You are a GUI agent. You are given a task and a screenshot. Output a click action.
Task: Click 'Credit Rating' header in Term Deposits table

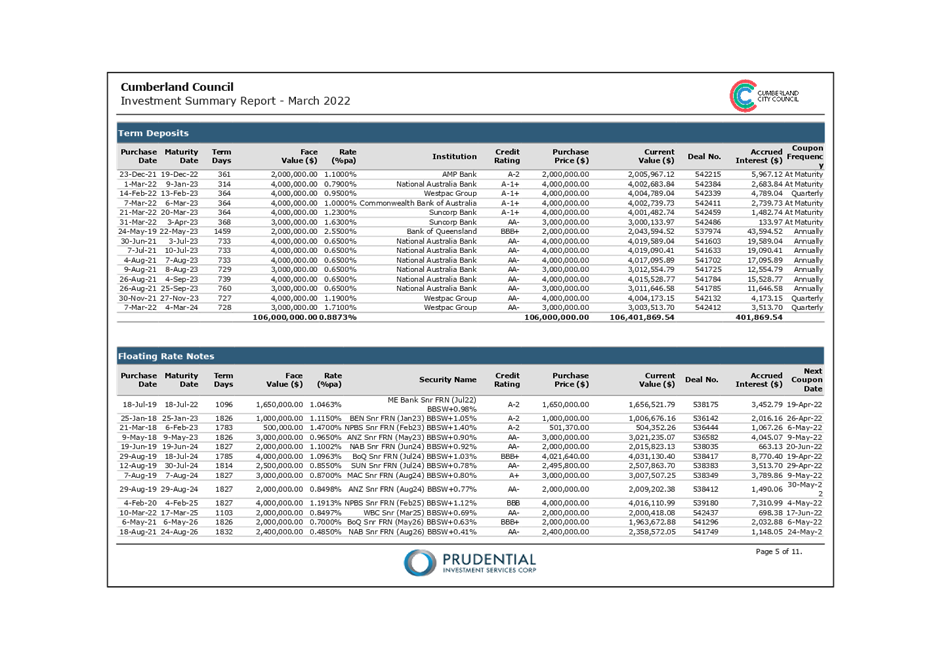pyautogui.click(x=507, y=157)
